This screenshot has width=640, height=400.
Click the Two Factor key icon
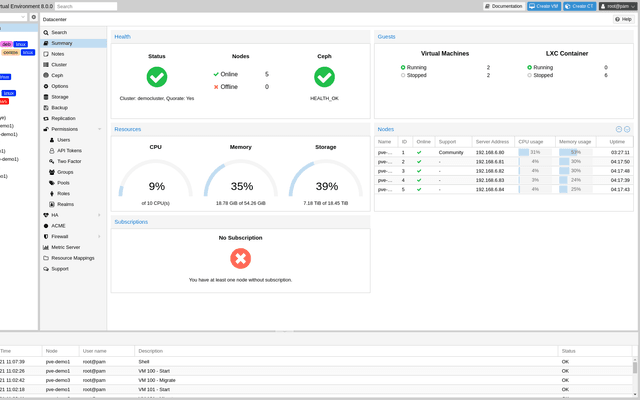tap(52, 161)
